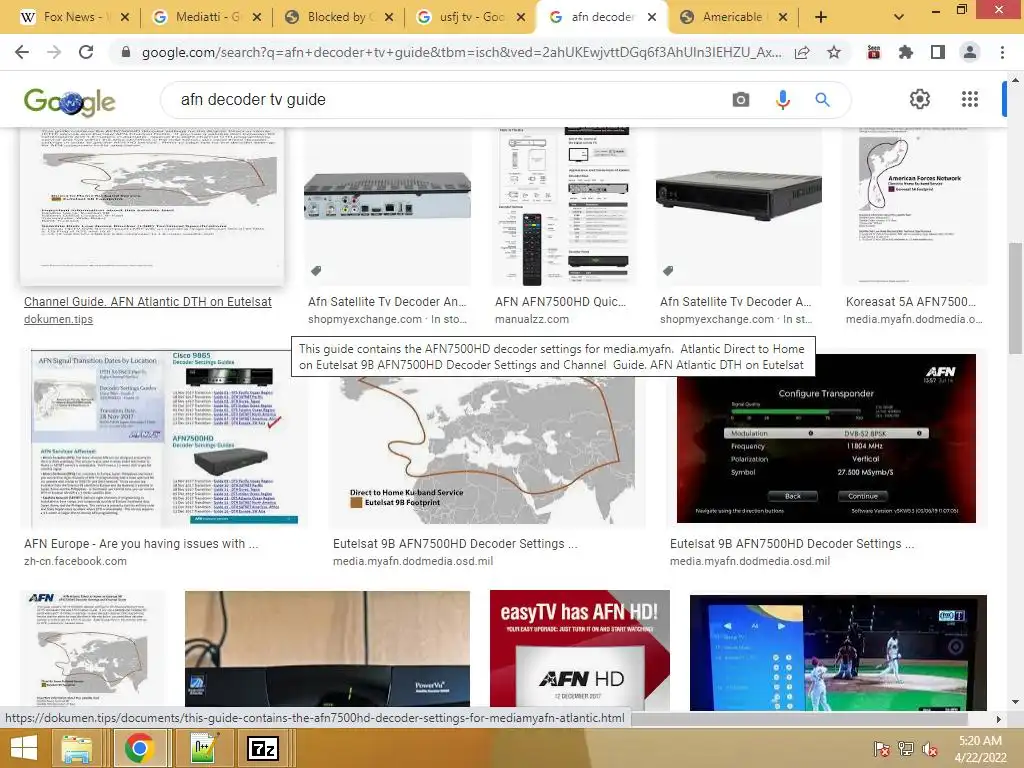Open the dokumen.tips source link
This screenshot has height=768, width=1024.
[x=58, y=319]
